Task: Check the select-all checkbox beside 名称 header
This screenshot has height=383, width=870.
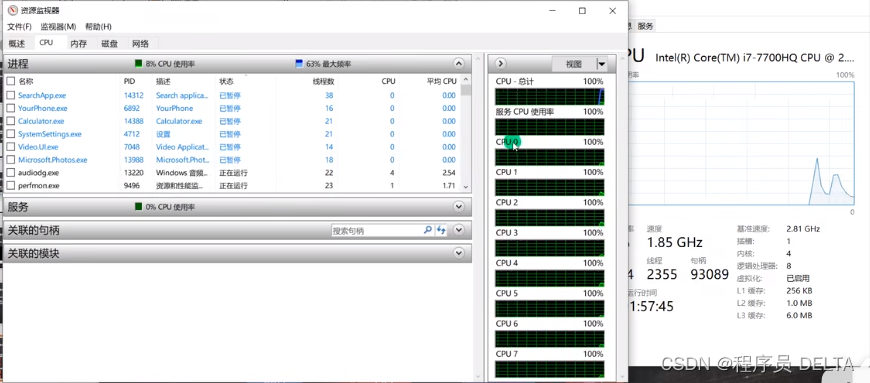Action: tap(11, 81)
